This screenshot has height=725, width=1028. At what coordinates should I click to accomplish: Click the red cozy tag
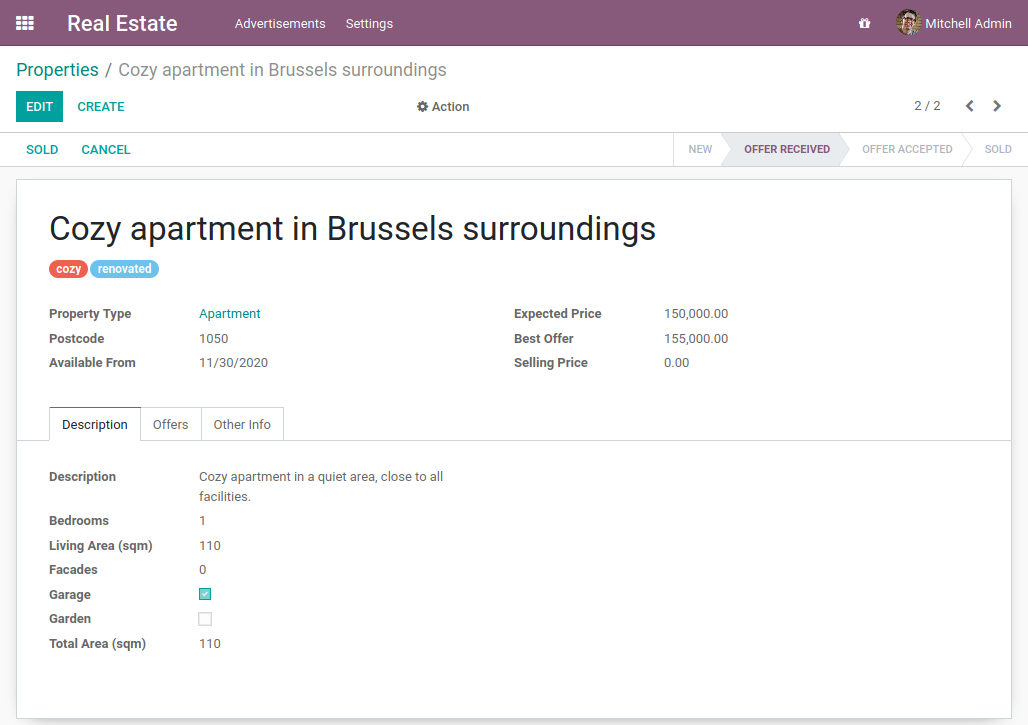(x=68, y=269)
